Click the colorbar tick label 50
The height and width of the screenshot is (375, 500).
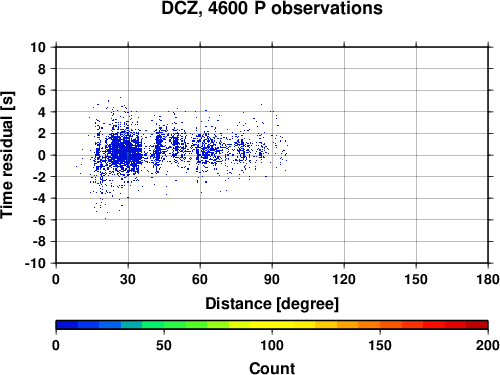coord(164,345)
